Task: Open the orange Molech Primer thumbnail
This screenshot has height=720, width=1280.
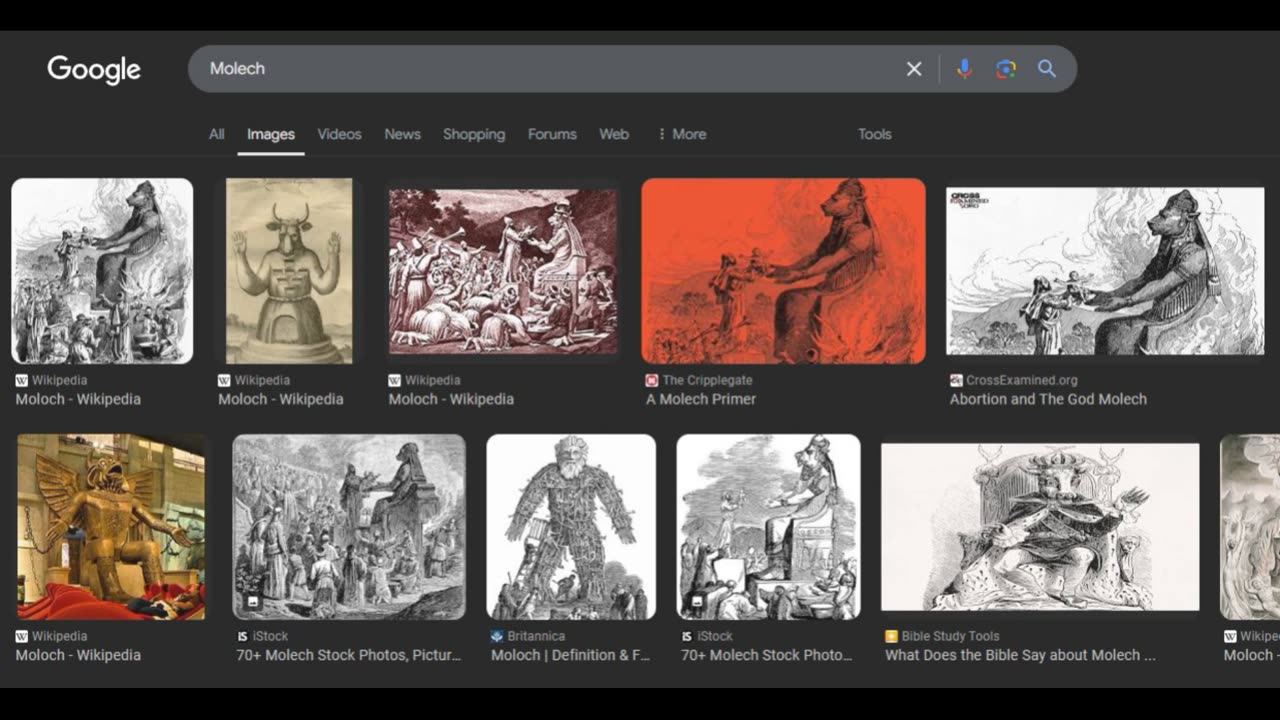Action: pyautogui.click(x=783, y=271)
